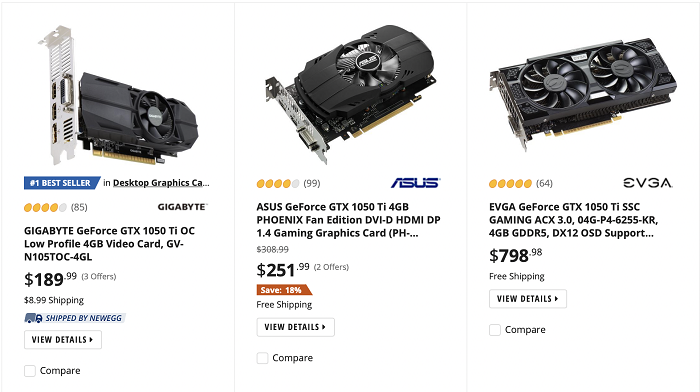Click the GIGABYTE brand logo
The height and width of the screenshot is (392, 700).
(x=183, y=207)
